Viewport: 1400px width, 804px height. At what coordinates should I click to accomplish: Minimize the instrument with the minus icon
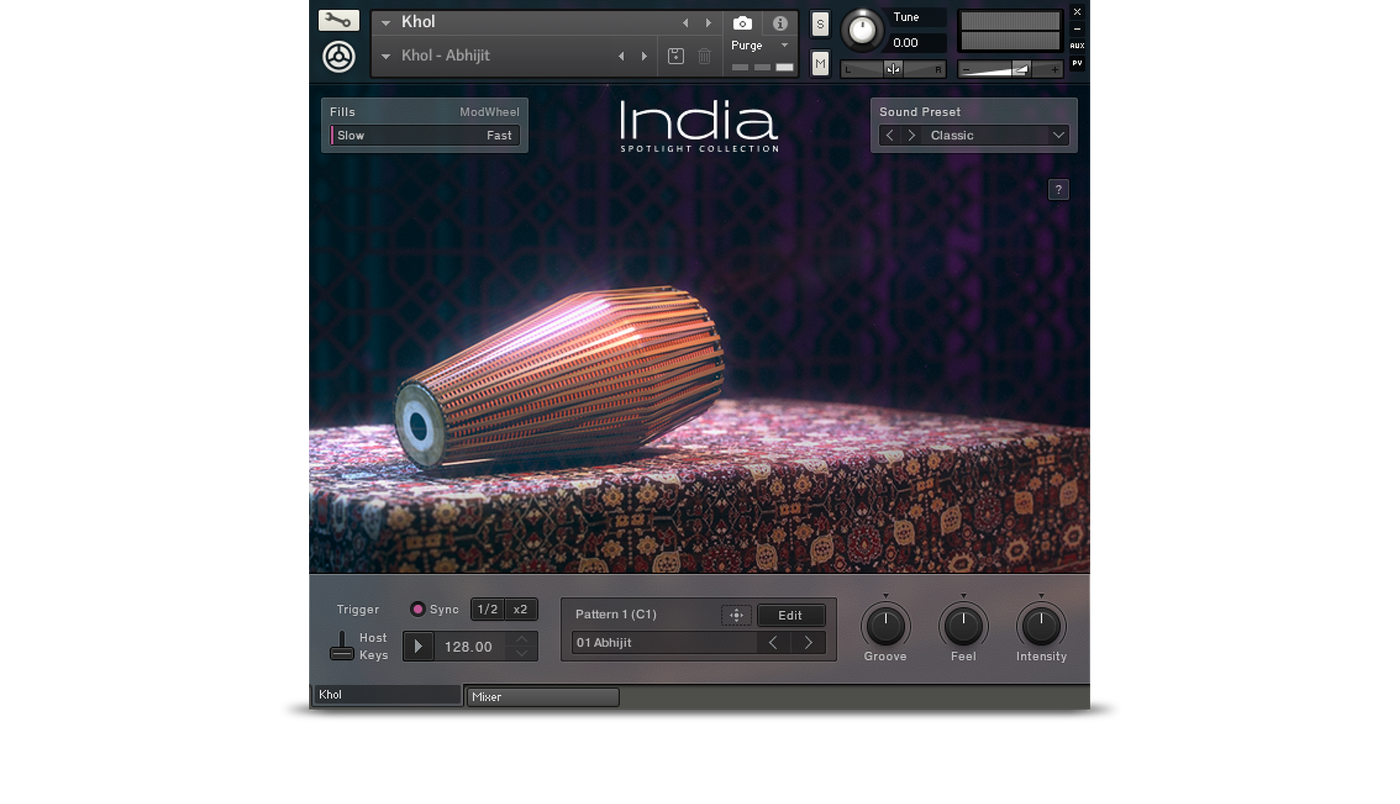point(1077,29)
